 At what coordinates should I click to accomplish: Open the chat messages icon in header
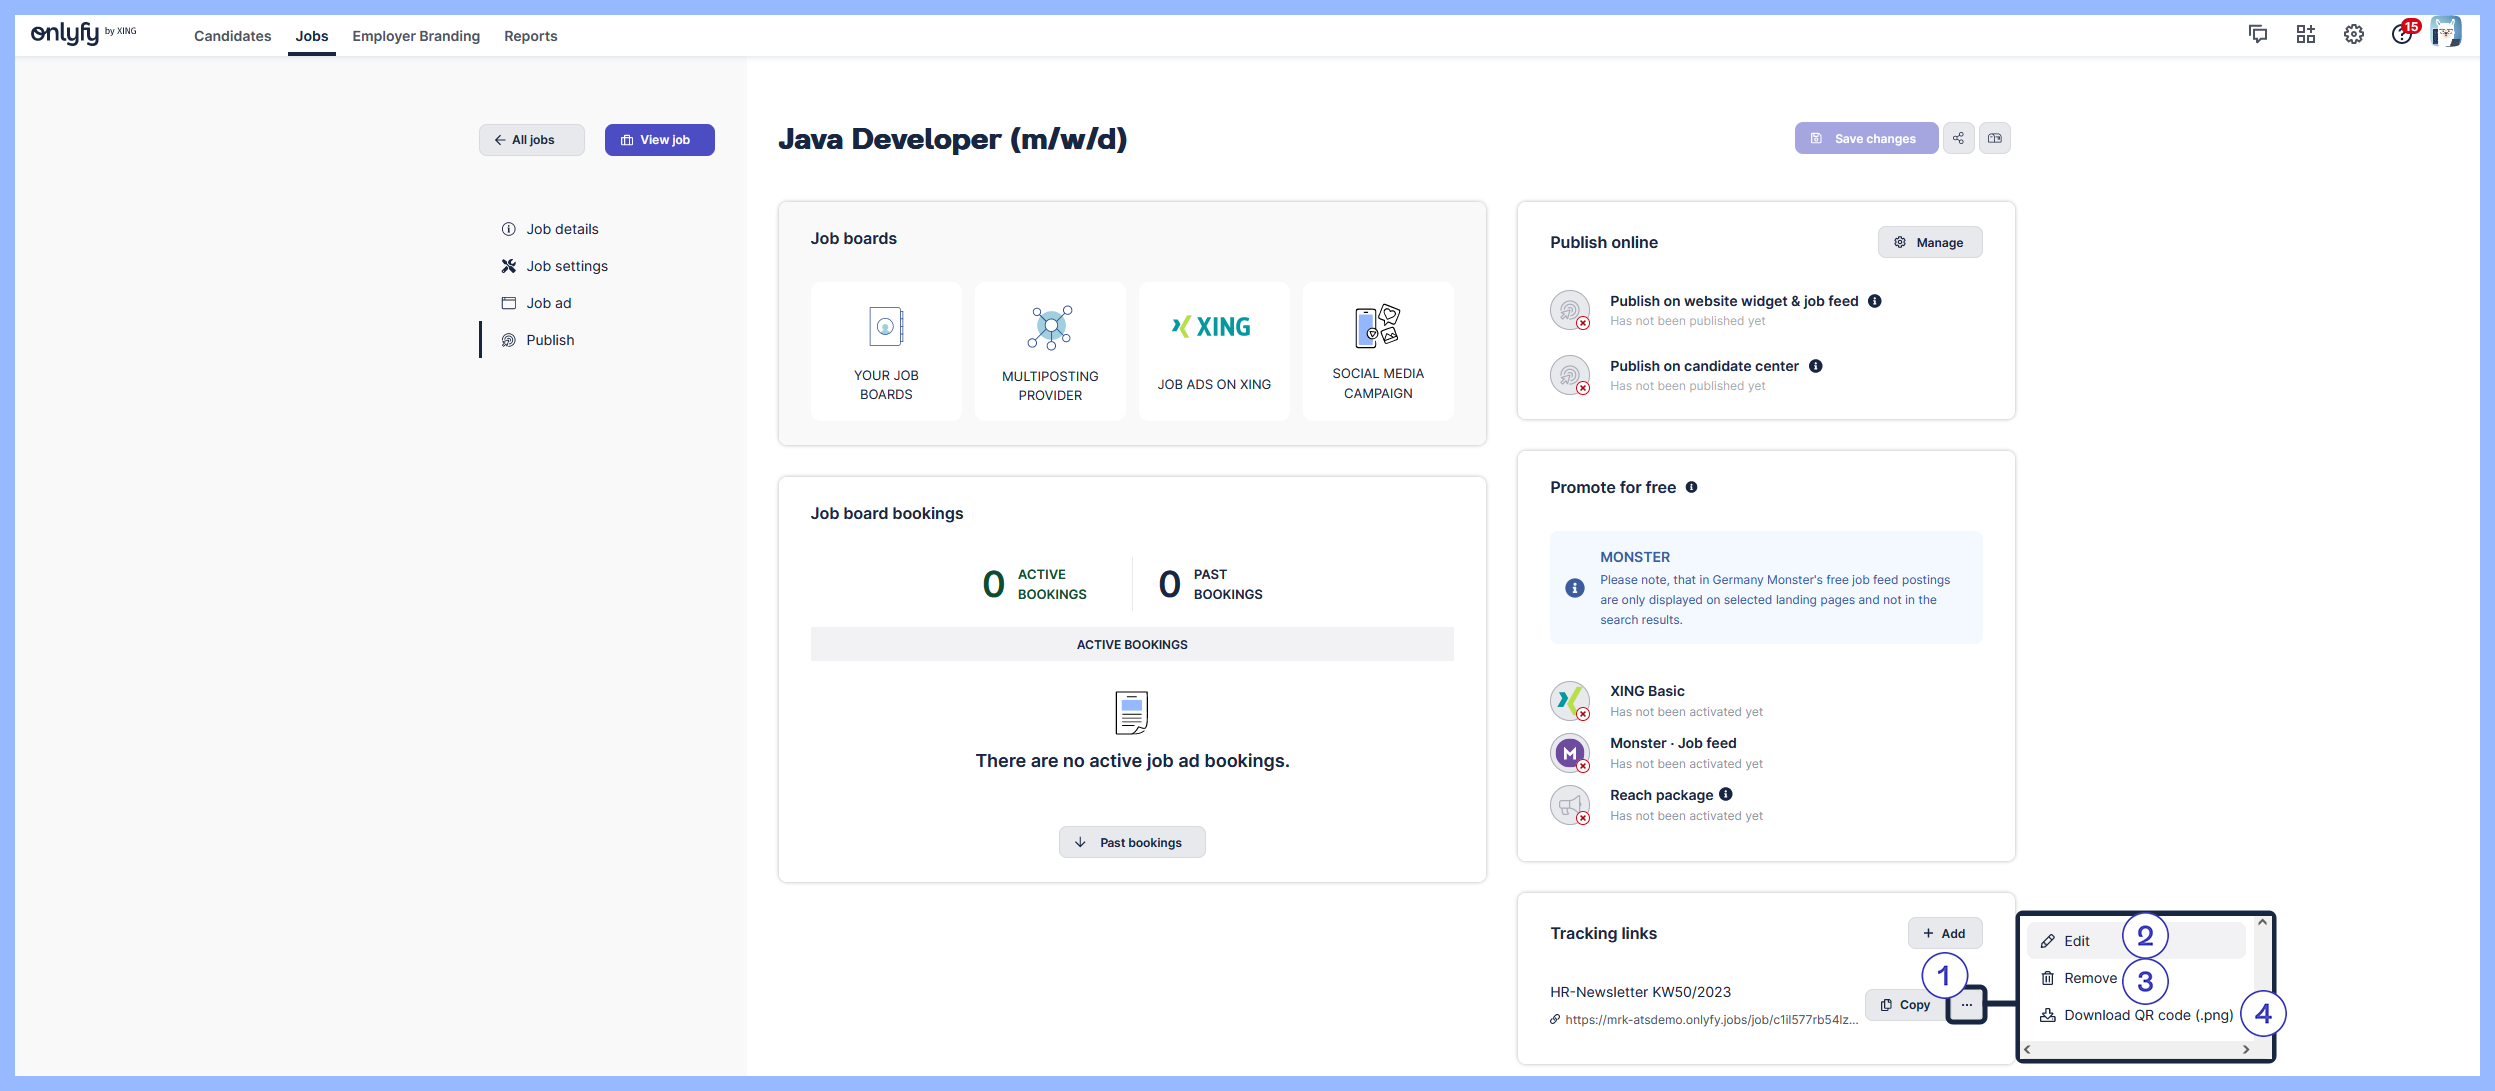[2257, 34]
